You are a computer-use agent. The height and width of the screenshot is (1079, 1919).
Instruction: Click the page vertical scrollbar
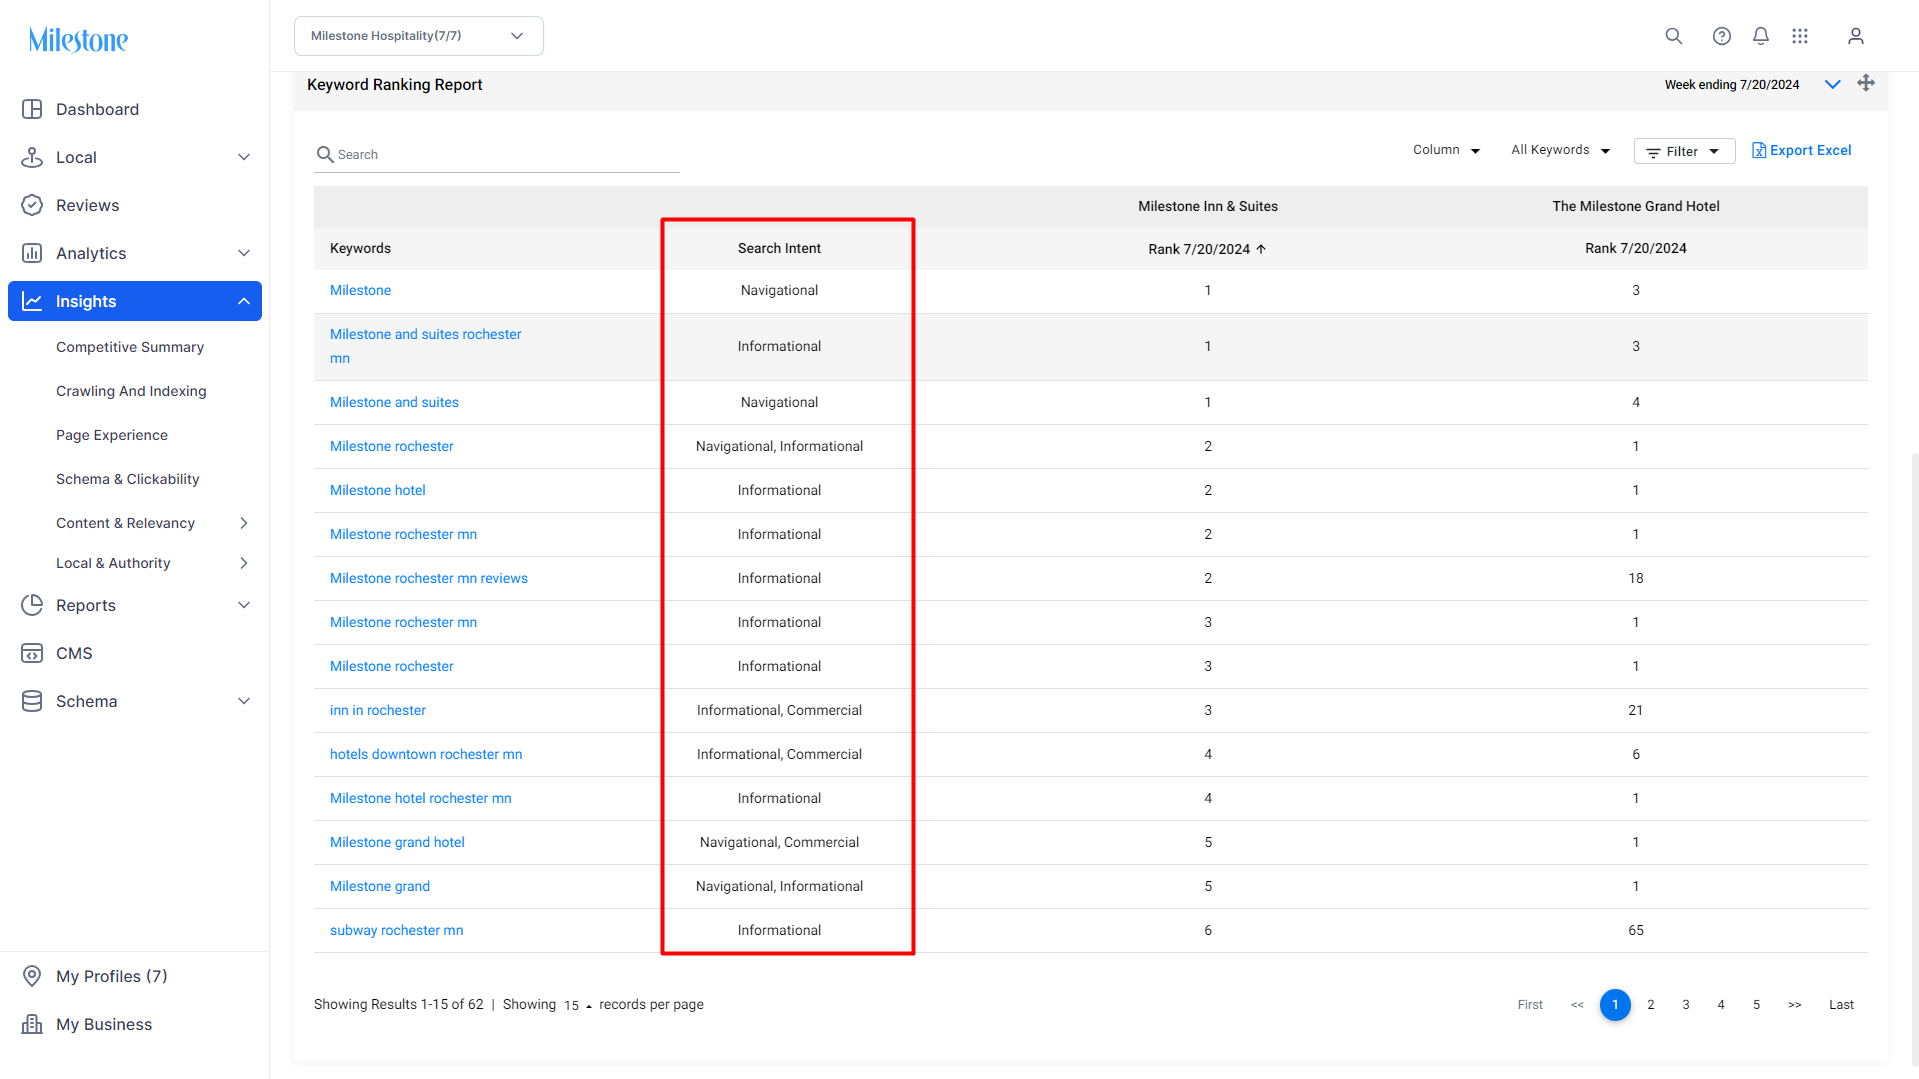coord(1915,760)
